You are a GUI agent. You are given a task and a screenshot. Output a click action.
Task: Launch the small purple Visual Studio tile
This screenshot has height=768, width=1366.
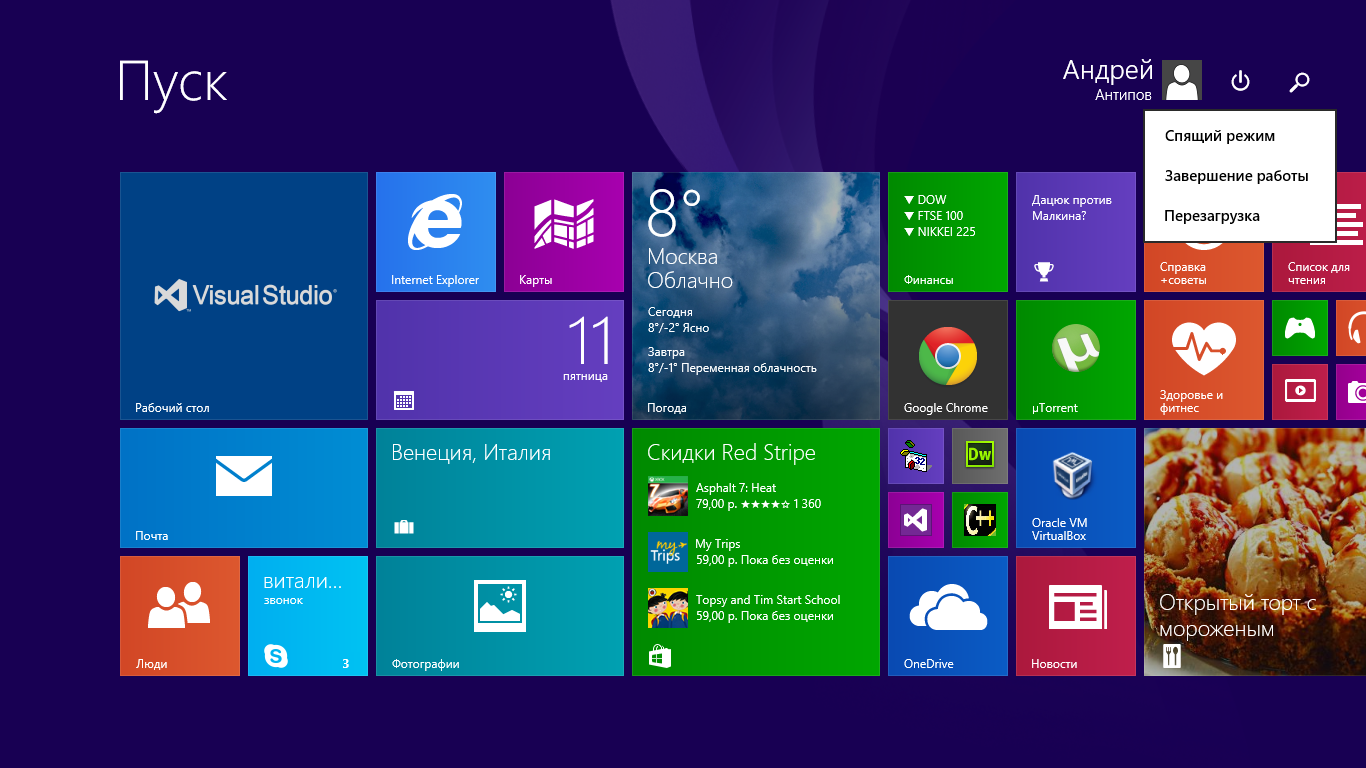tap(915, 520)
